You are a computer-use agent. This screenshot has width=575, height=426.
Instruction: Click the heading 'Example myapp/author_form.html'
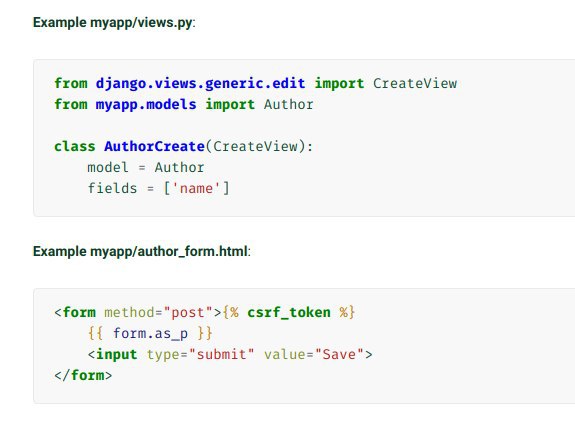142,252
